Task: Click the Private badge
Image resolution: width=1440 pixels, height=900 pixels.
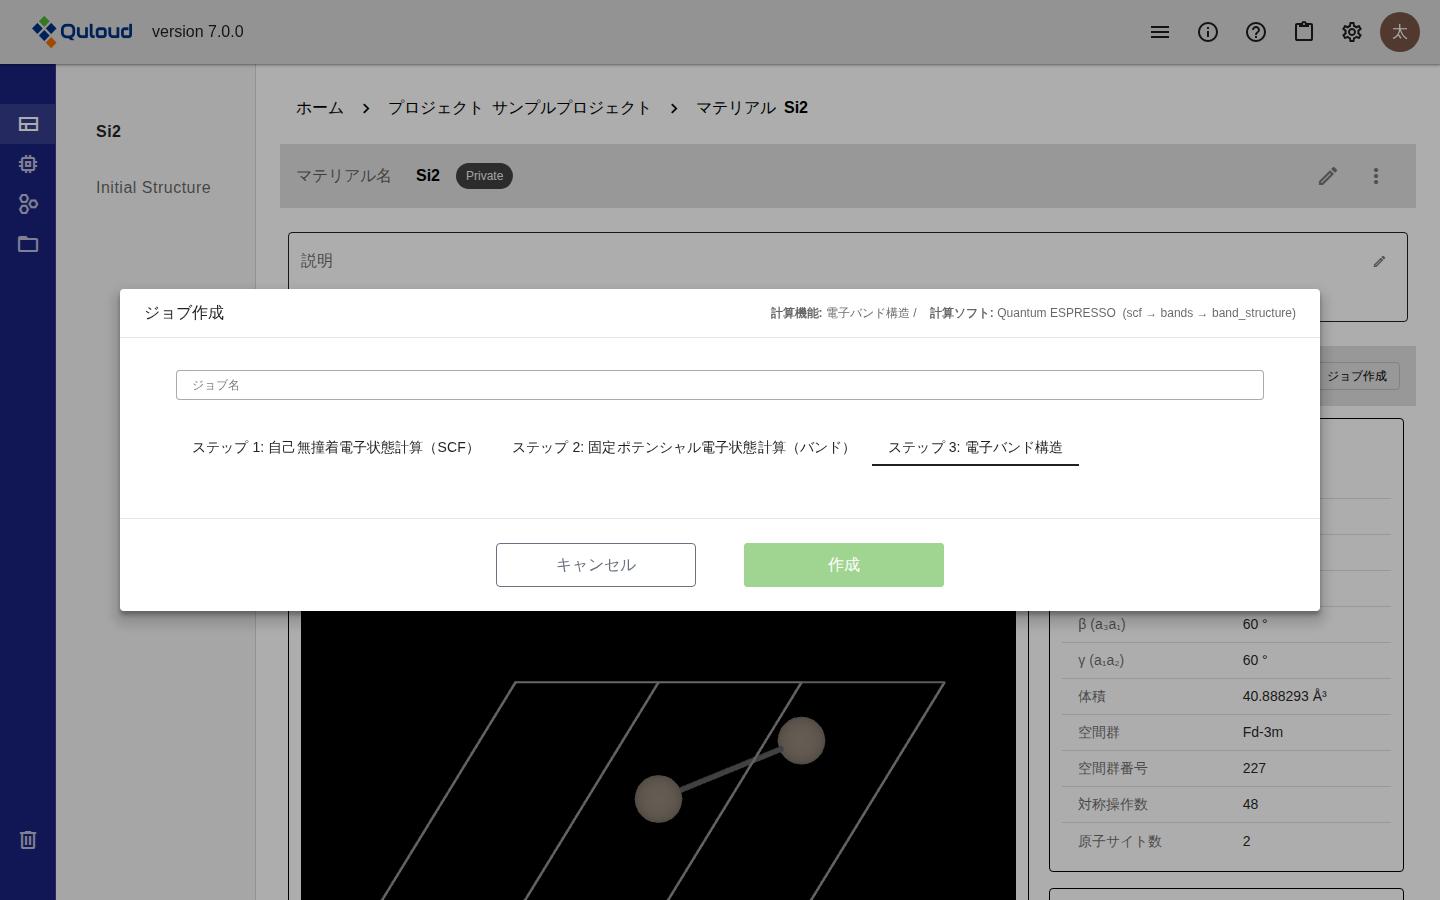Action: 484,176
